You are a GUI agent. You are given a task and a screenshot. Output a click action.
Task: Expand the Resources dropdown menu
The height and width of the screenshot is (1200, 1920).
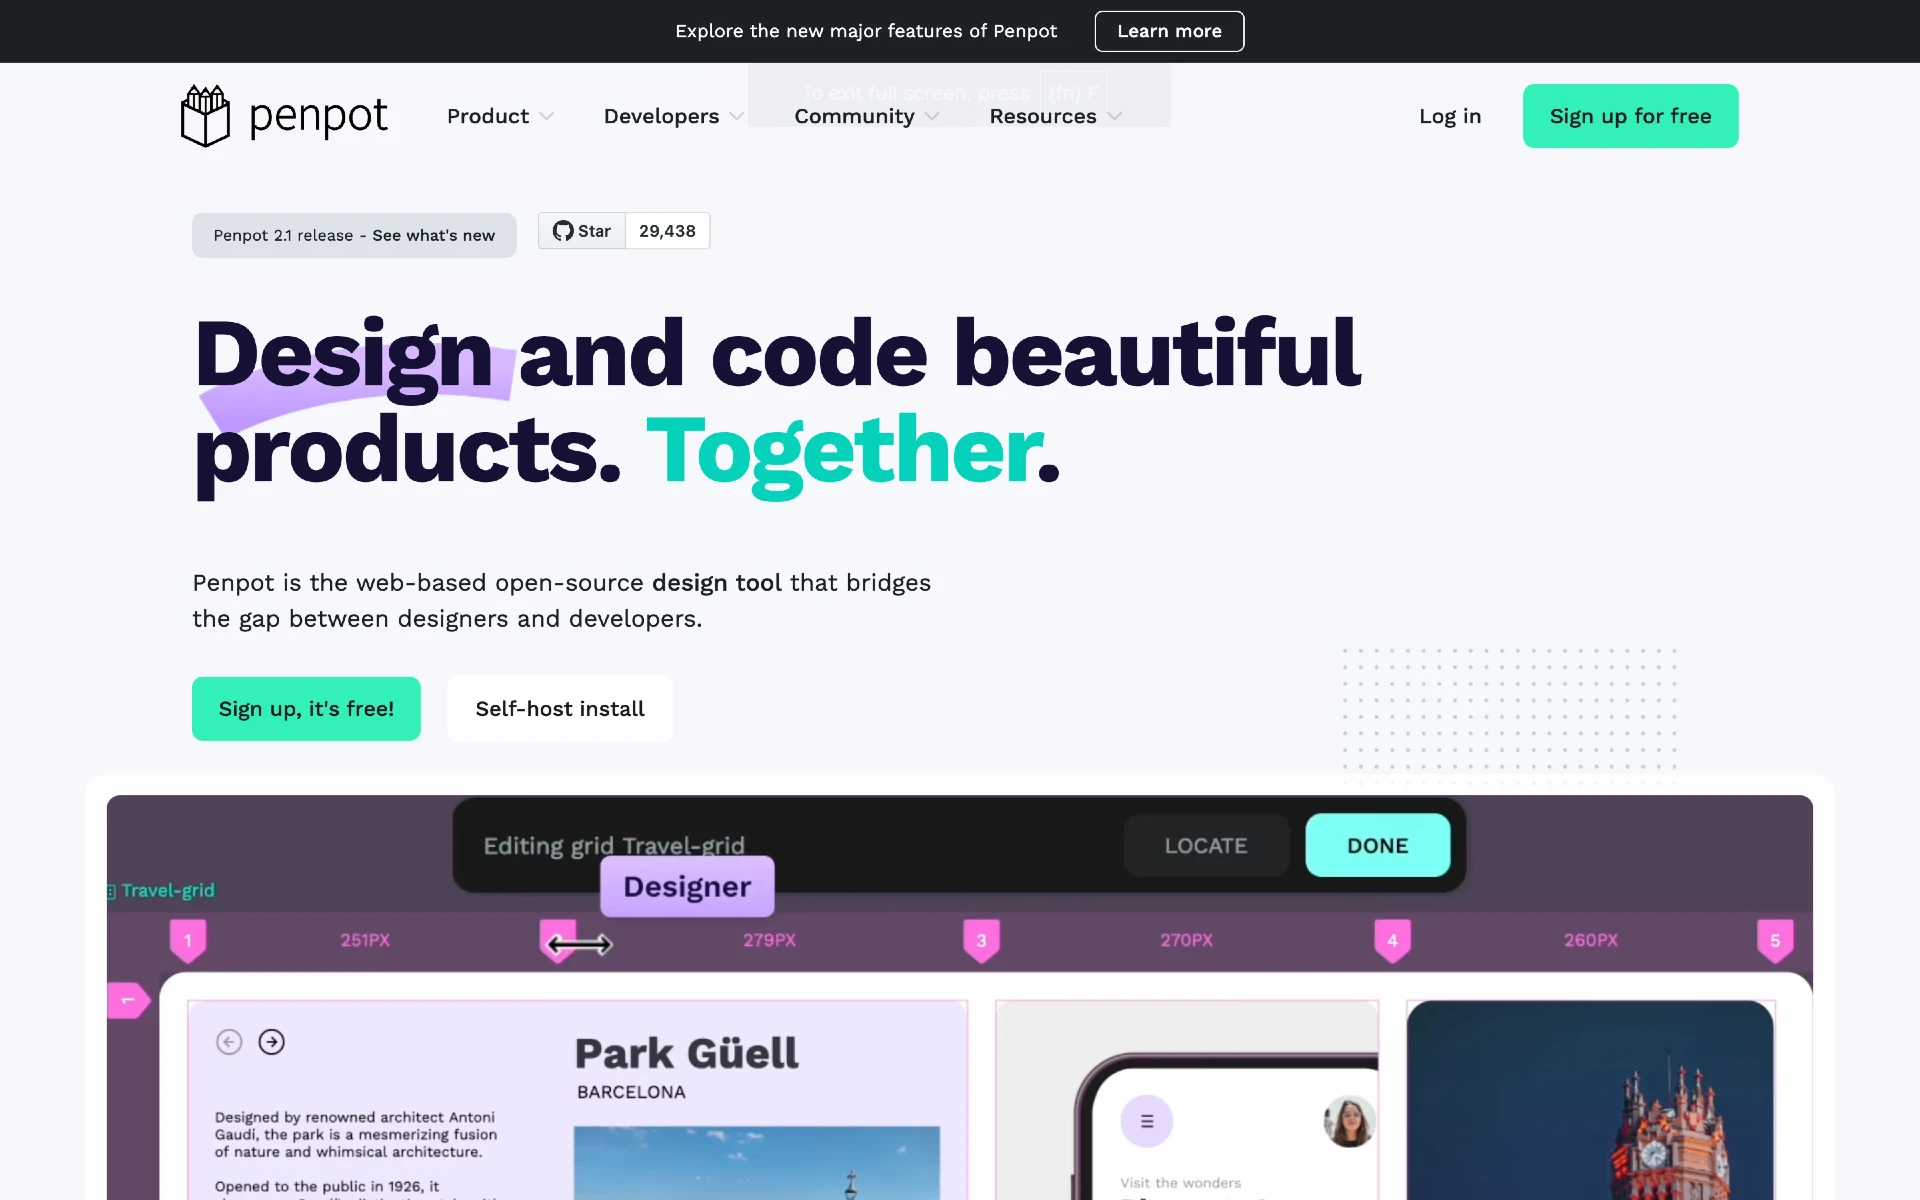[1057, 115]
